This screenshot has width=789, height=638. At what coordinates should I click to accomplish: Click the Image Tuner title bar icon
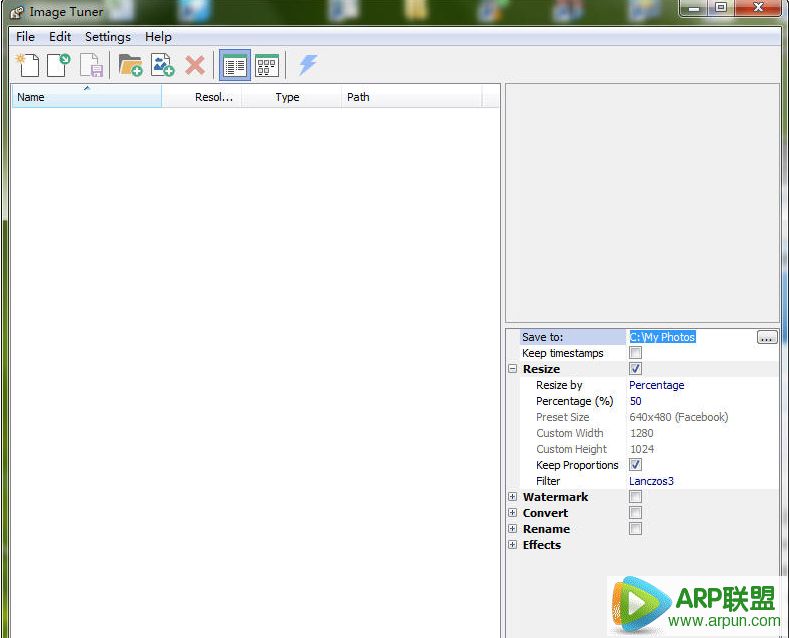pyautogui.click(x=17, y=12)
